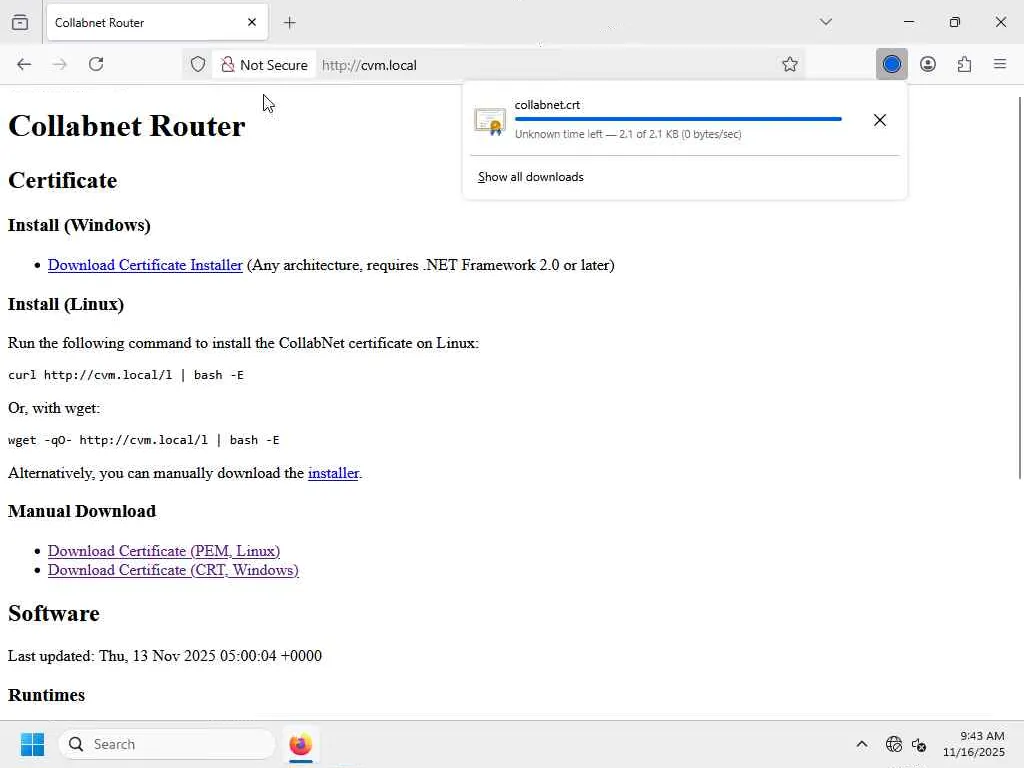Image resolution: width=1024 pixels, height=768 pixels.
Task: Follow the Linux installer link
Action: pyautogui.click(x=333, y=473)
